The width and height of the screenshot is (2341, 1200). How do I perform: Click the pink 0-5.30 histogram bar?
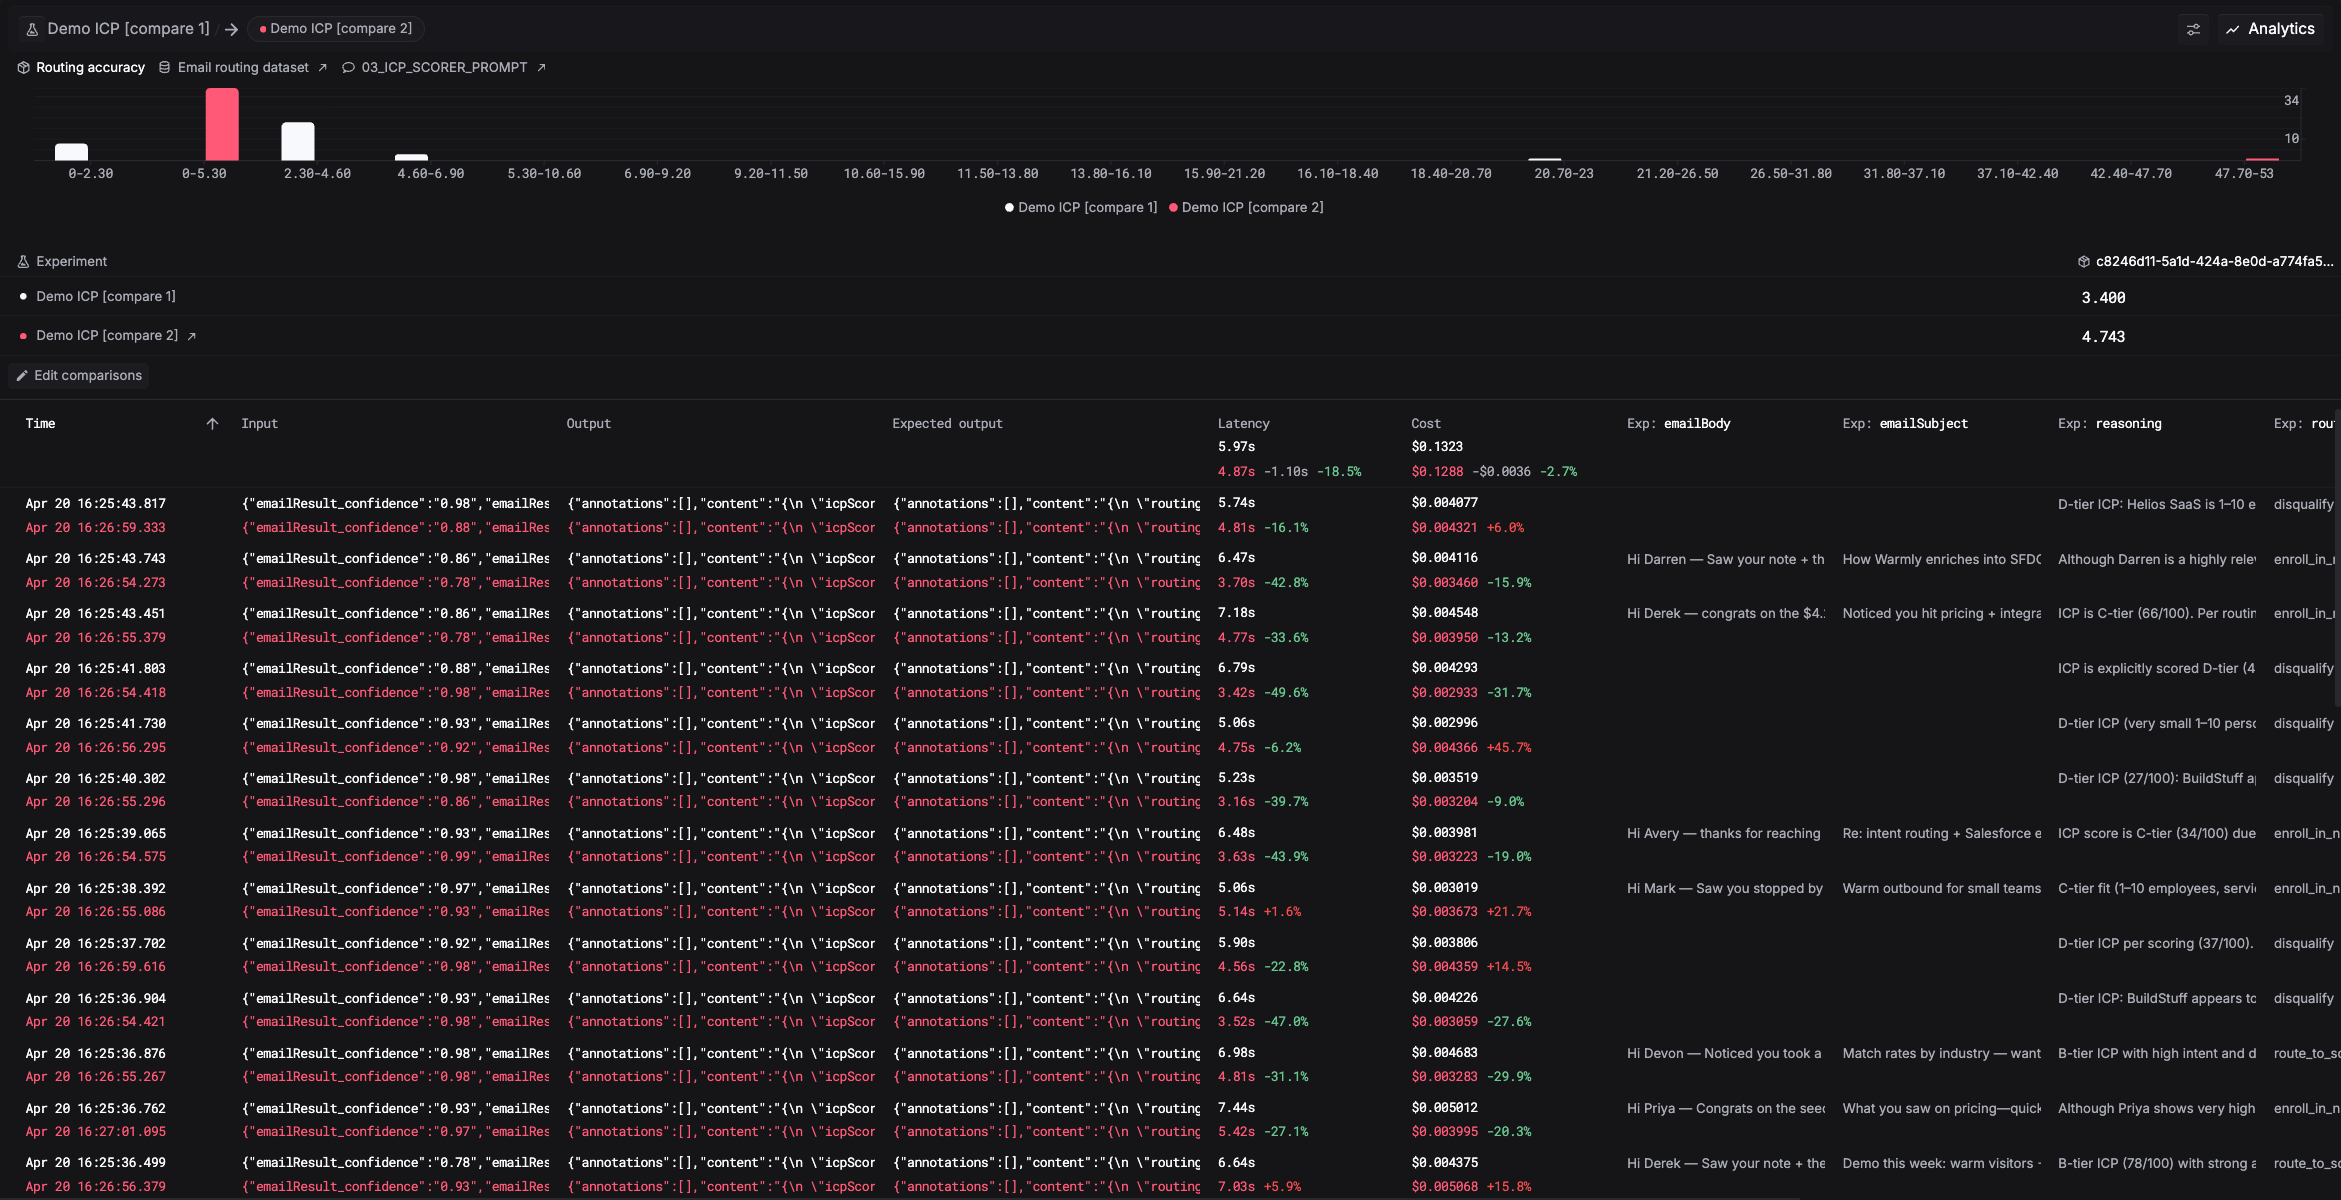click(222, 125)
